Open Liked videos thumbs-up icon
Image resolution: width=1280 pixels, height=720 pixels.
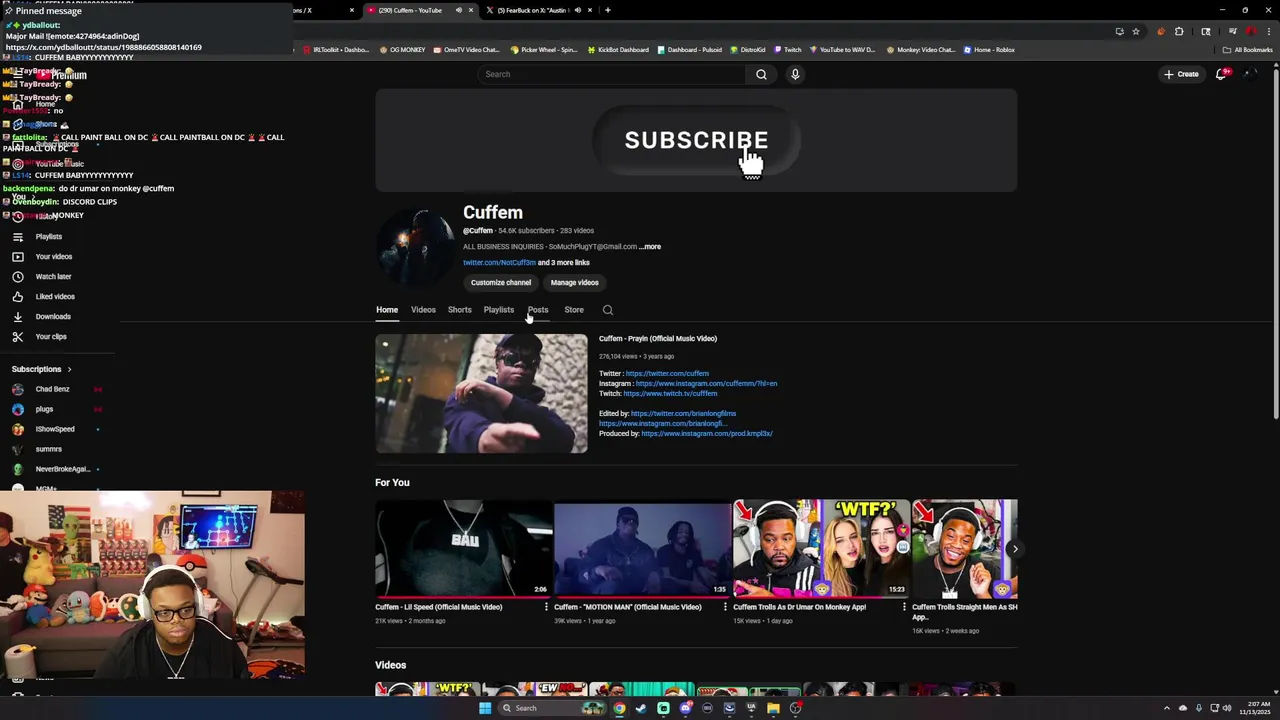tap(18, 297)
